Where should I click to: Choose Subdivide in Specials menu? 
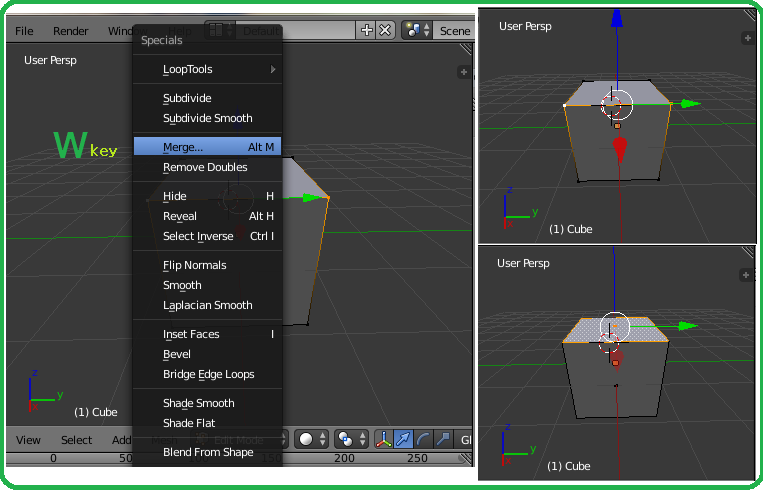(207, 98)
